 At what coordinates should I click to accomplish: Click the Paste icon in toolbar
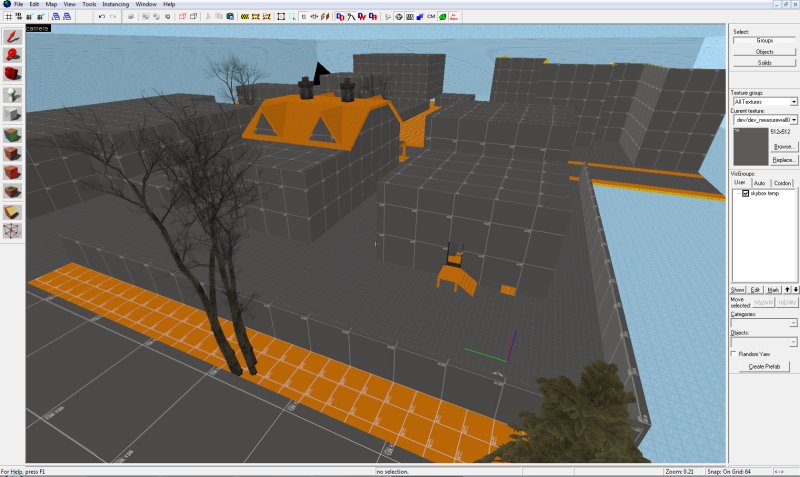click(x=230, y=16)
